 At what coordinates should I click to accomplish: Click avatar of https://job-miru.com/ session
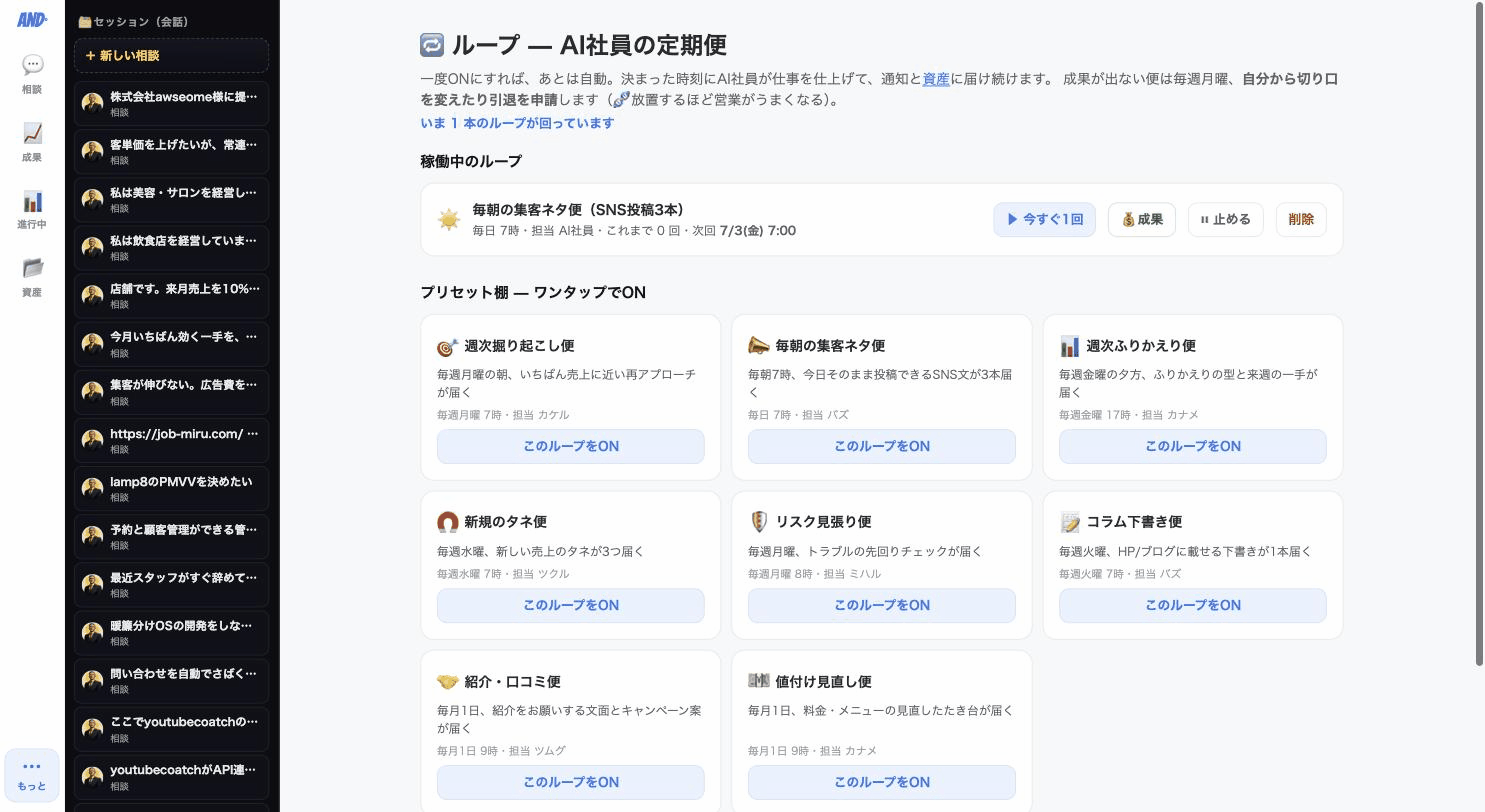[x=93, y=440]
